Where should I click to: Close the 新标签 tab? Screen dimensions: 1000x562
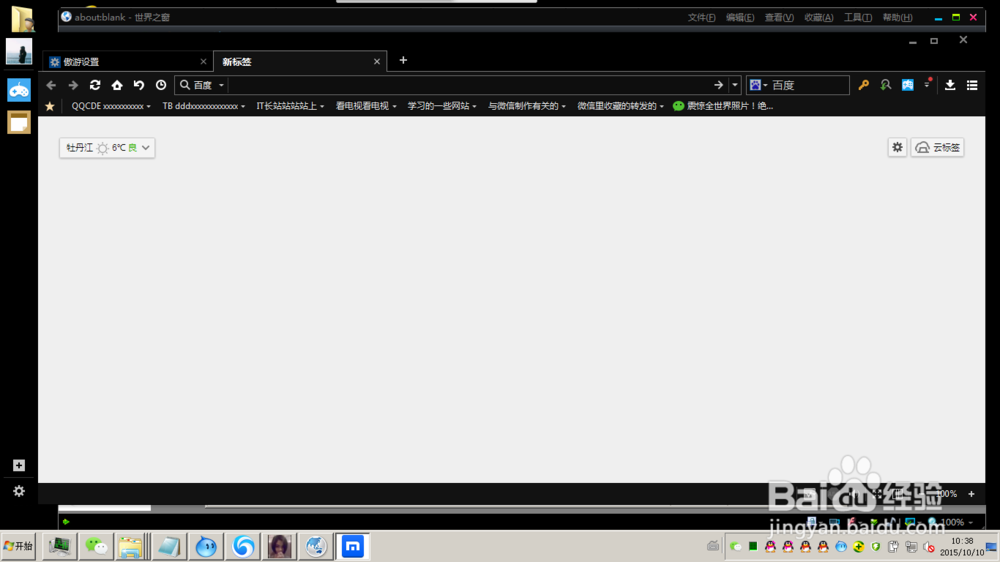coord(377,62)
